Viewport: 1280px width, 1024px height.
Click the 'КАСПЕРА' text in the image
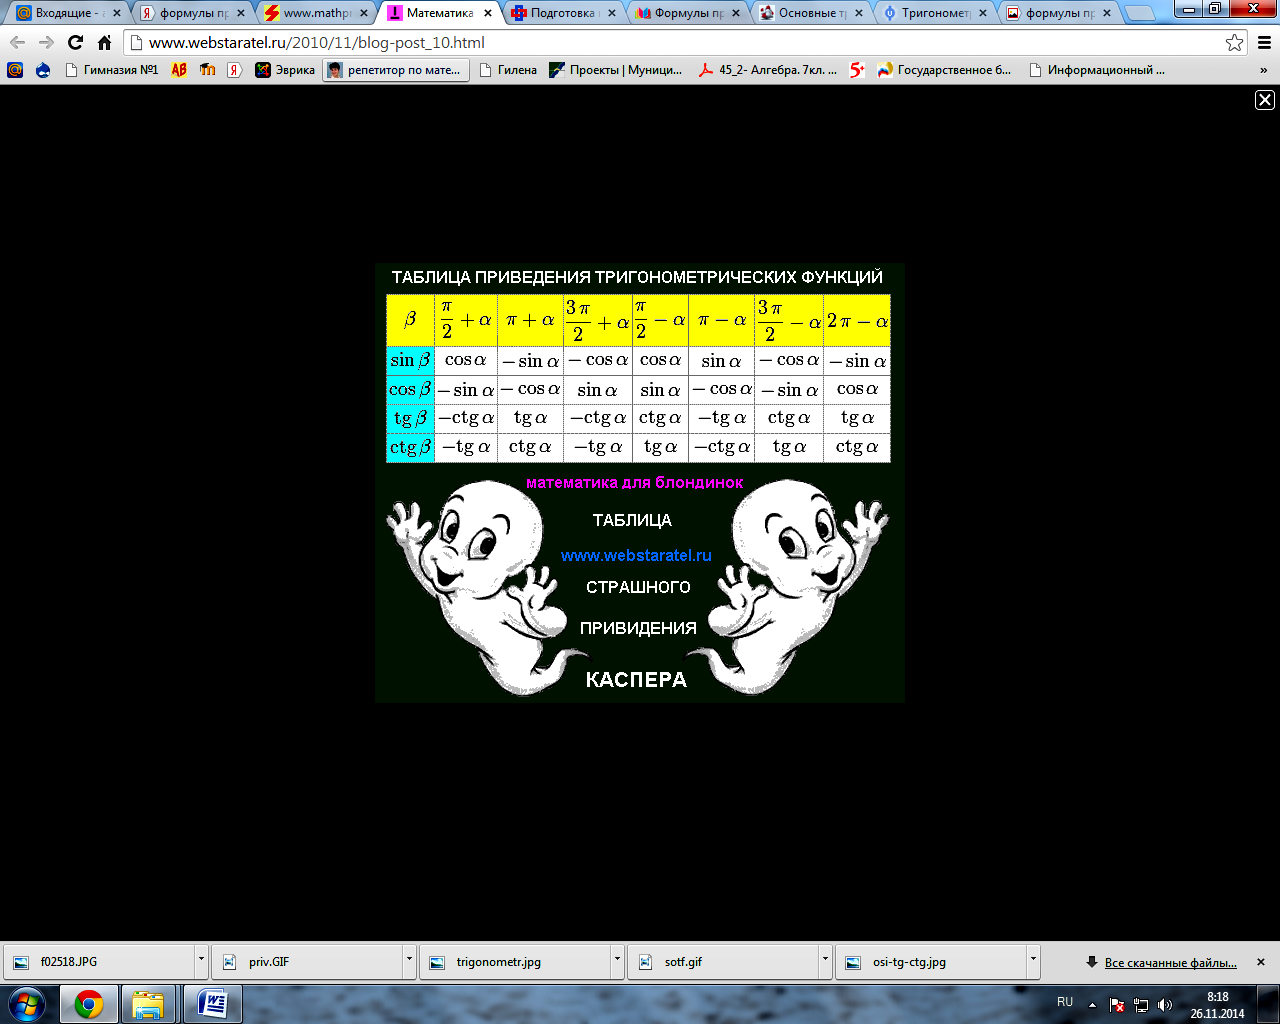(x=636, y=680)
